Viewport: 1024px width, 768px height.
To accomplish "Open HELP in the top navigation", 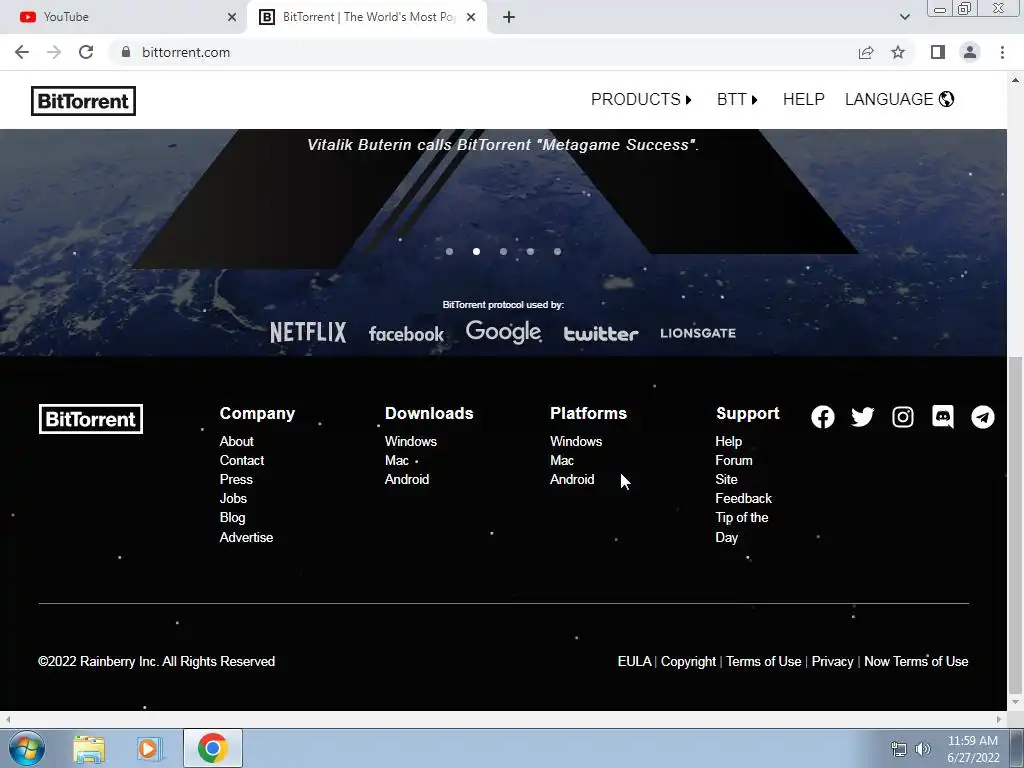I will pos(803,99).
